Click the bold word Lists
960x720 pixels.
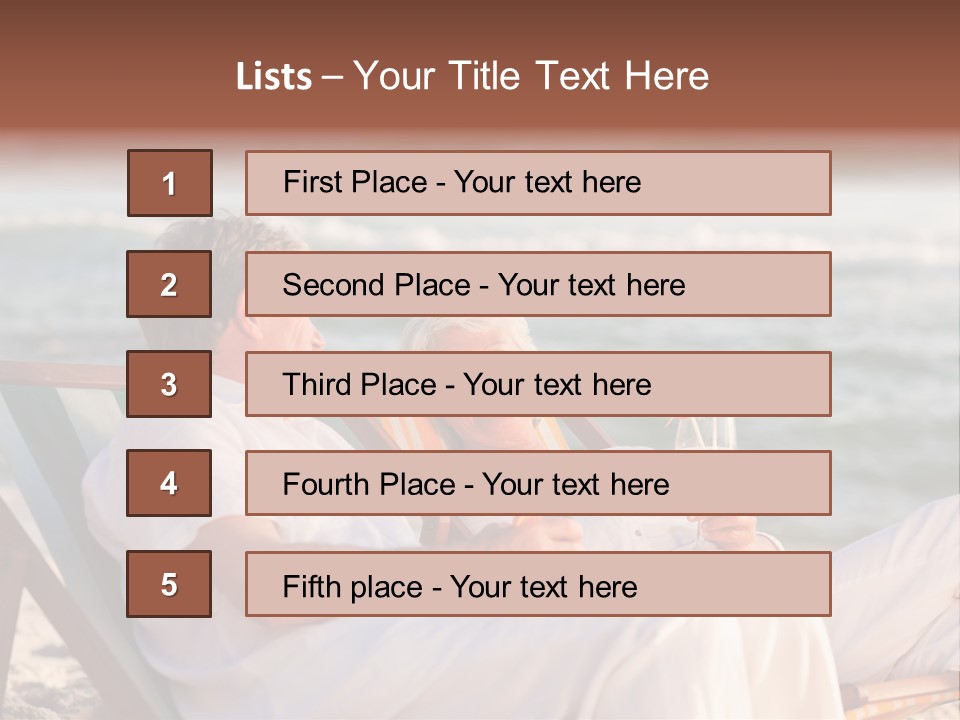pos(274,77)
